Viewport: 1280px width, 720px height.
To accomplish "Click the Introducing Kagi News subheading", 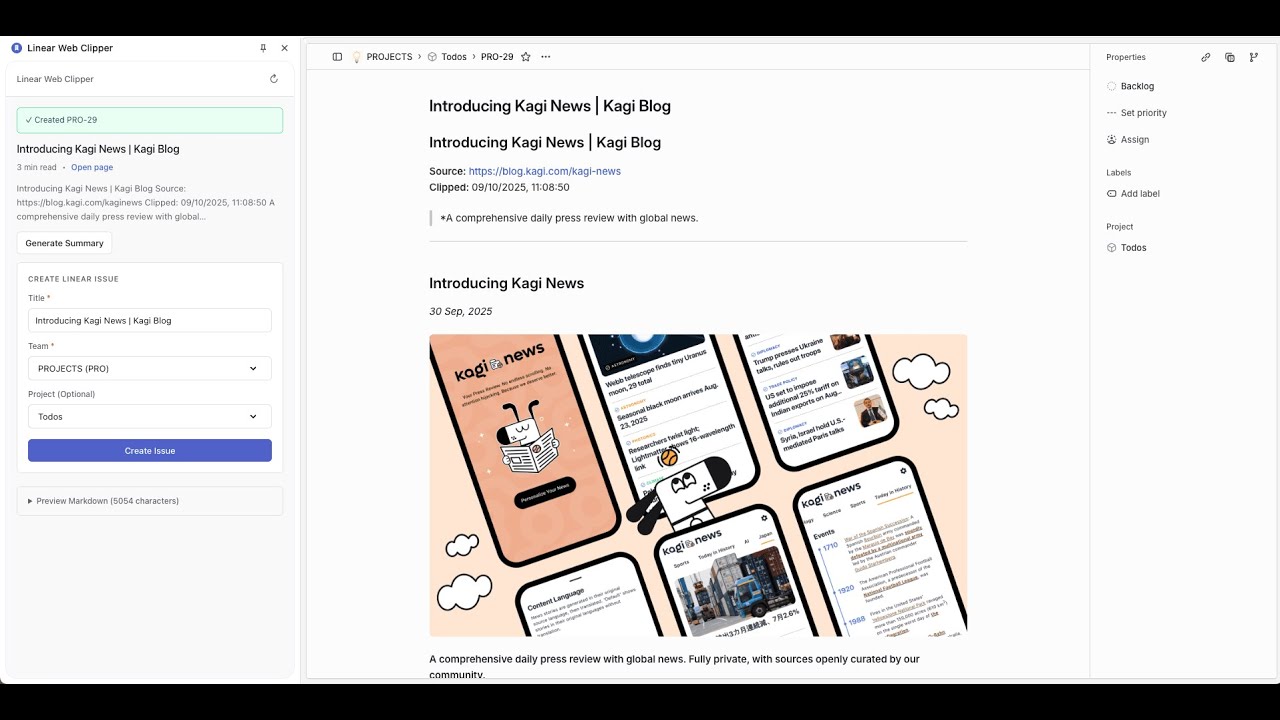I will click(507, 283).
